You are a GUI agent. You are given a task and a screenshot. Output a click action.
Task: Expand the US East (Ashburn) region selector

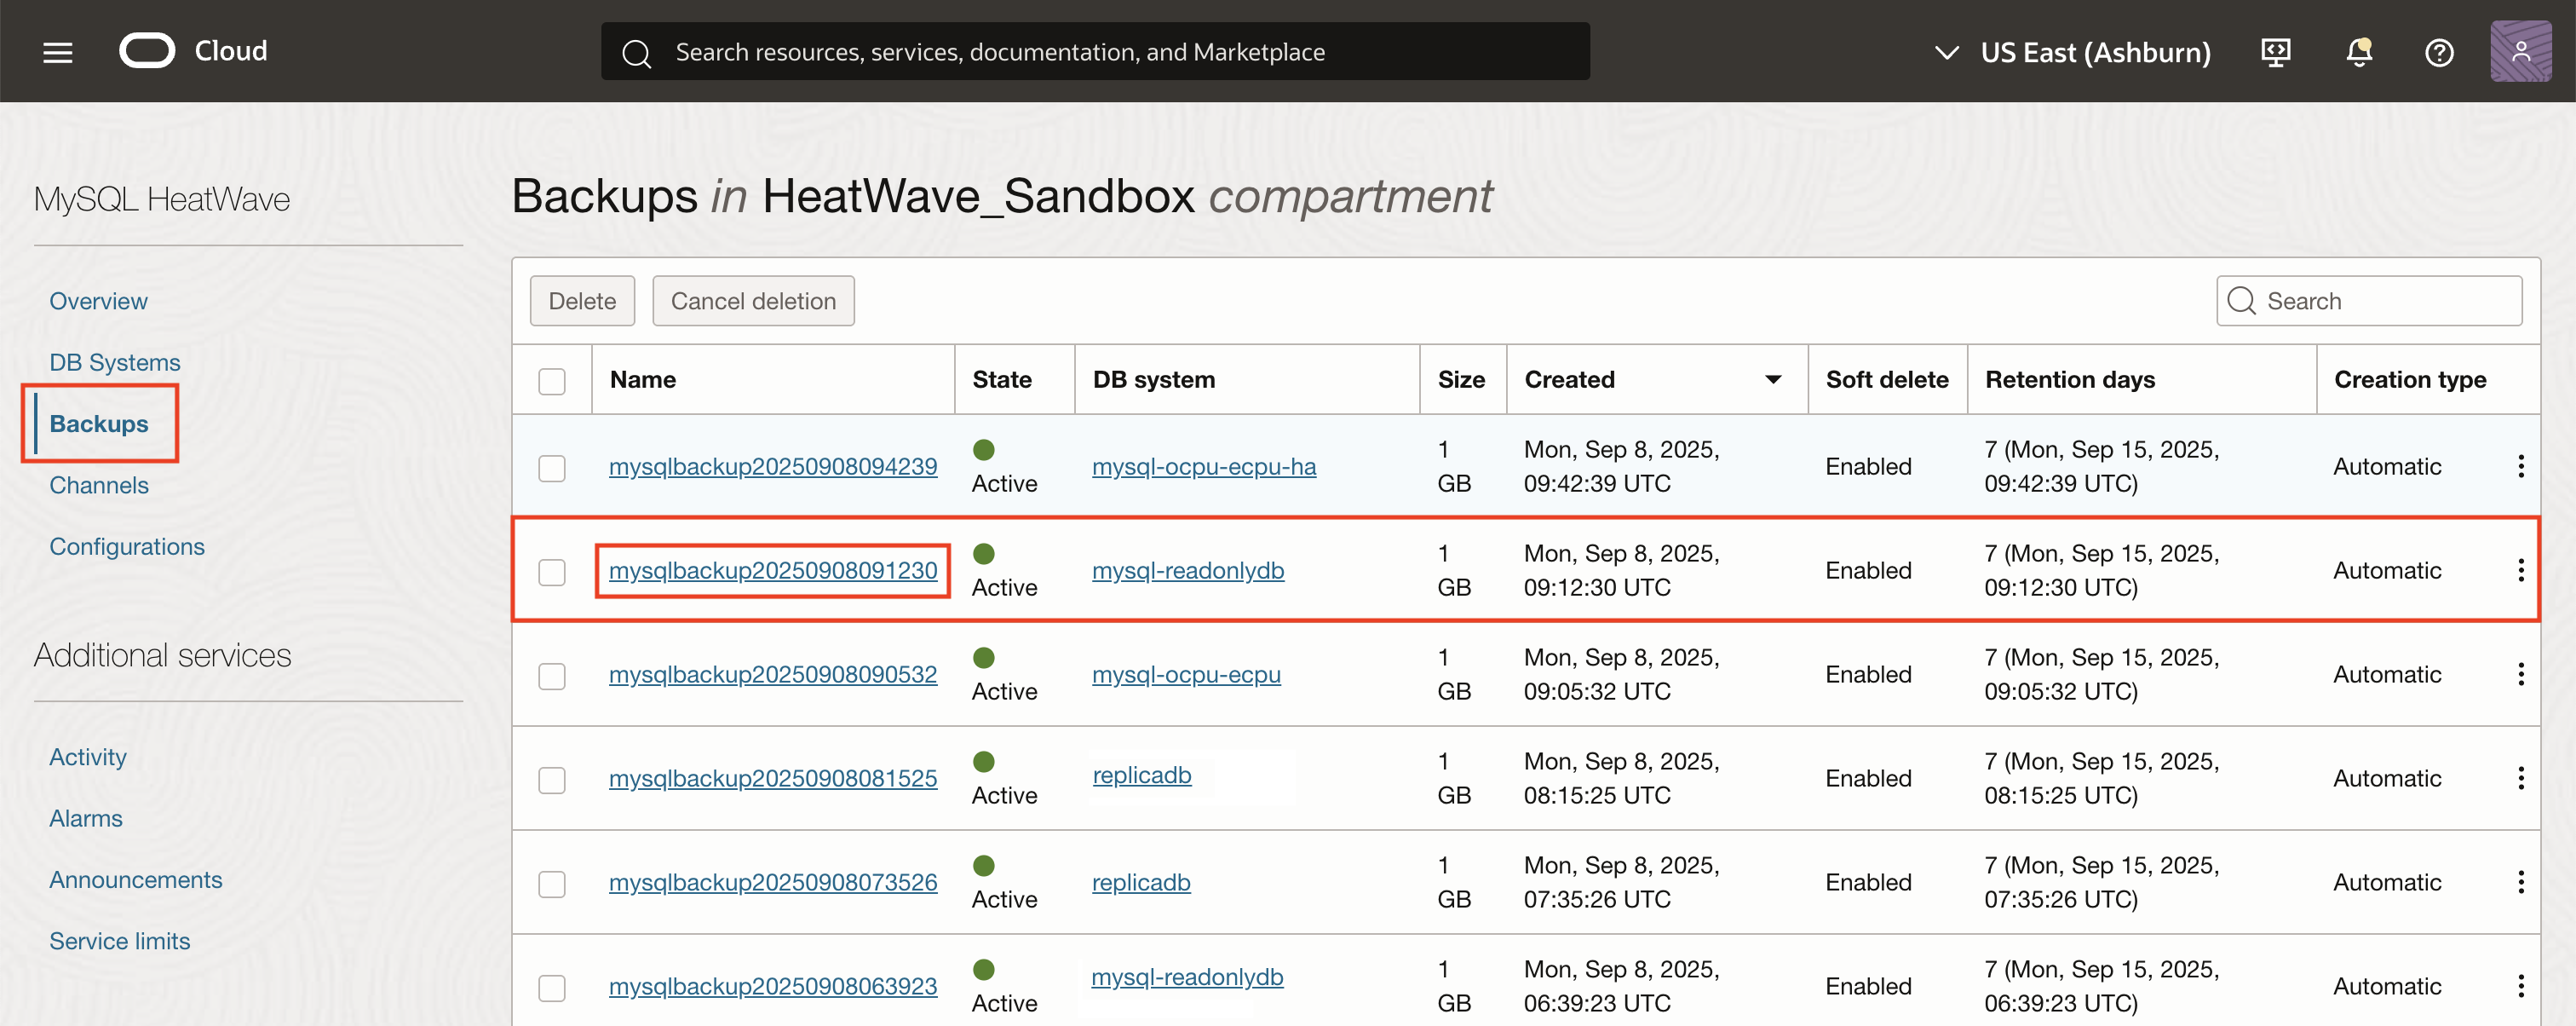[x=2074, y=52]
